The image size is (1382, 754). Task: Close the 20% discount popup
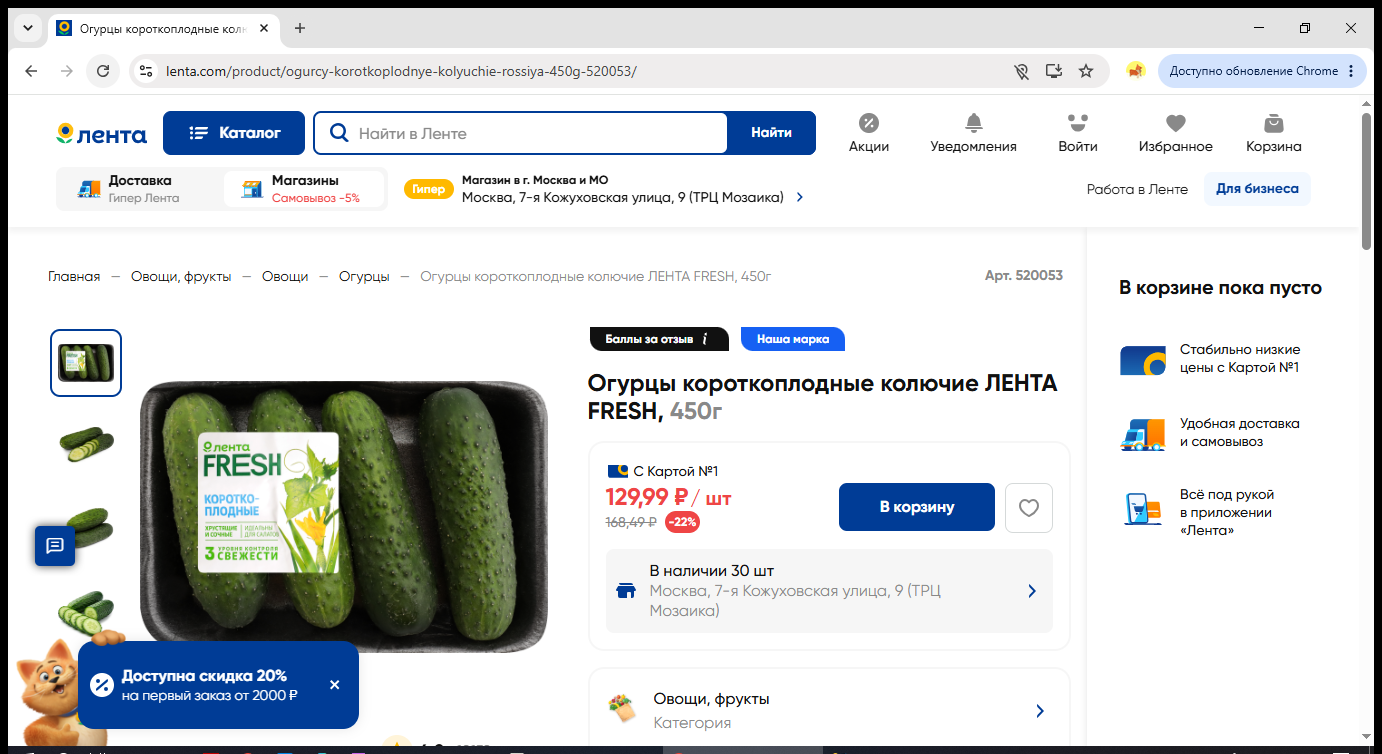[335, 685]
